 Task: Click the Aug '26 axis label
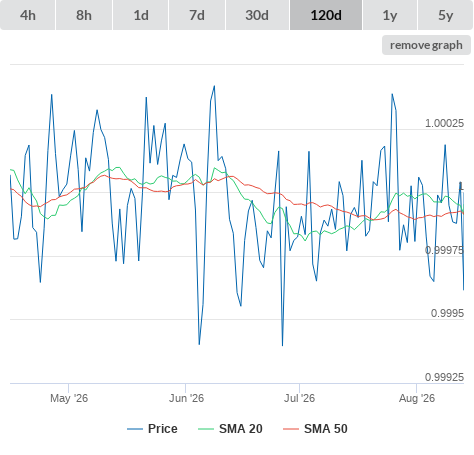click(x=417, y=398)
